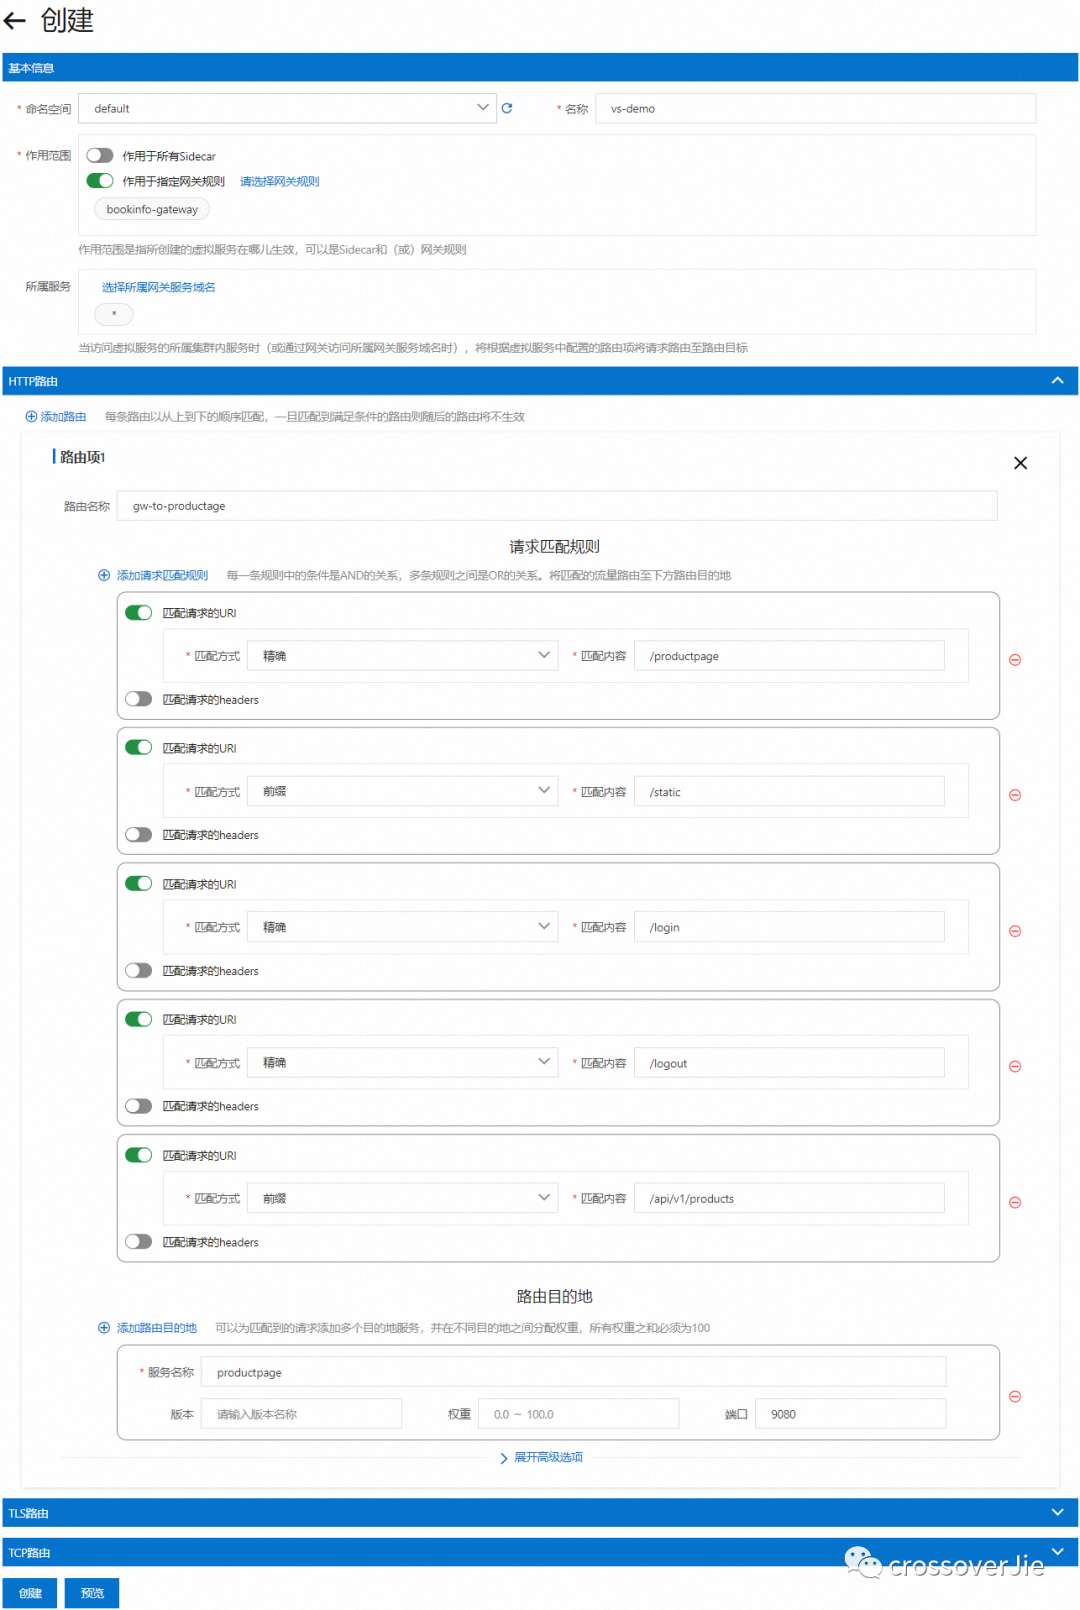Enable headers matching for /productpage rule

[x=139, y=699]
